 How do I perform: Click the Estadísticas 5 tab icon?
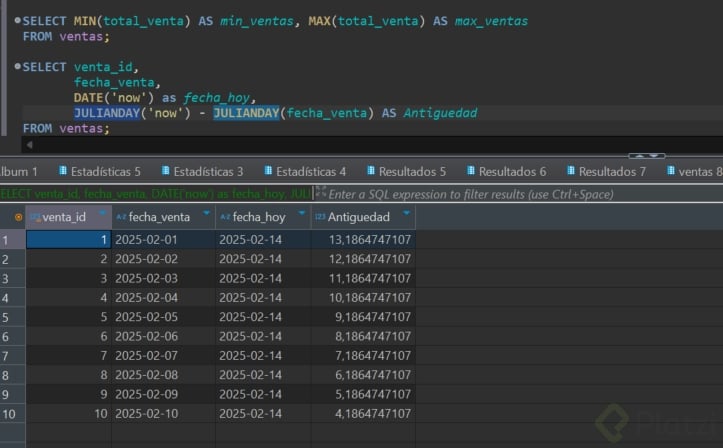tap(63, 171)
